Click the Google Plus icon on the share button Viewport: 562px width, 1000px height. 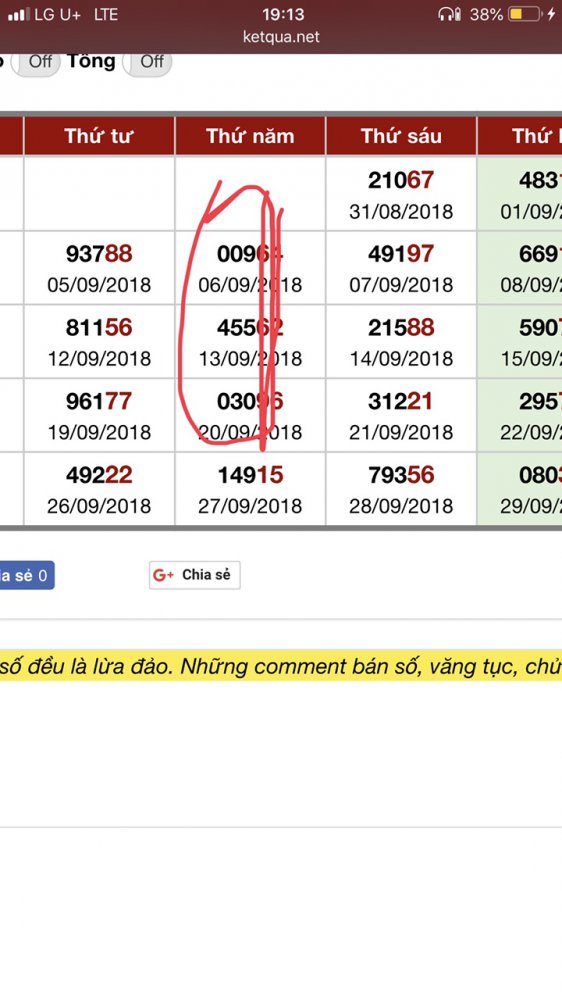point(163,575)
